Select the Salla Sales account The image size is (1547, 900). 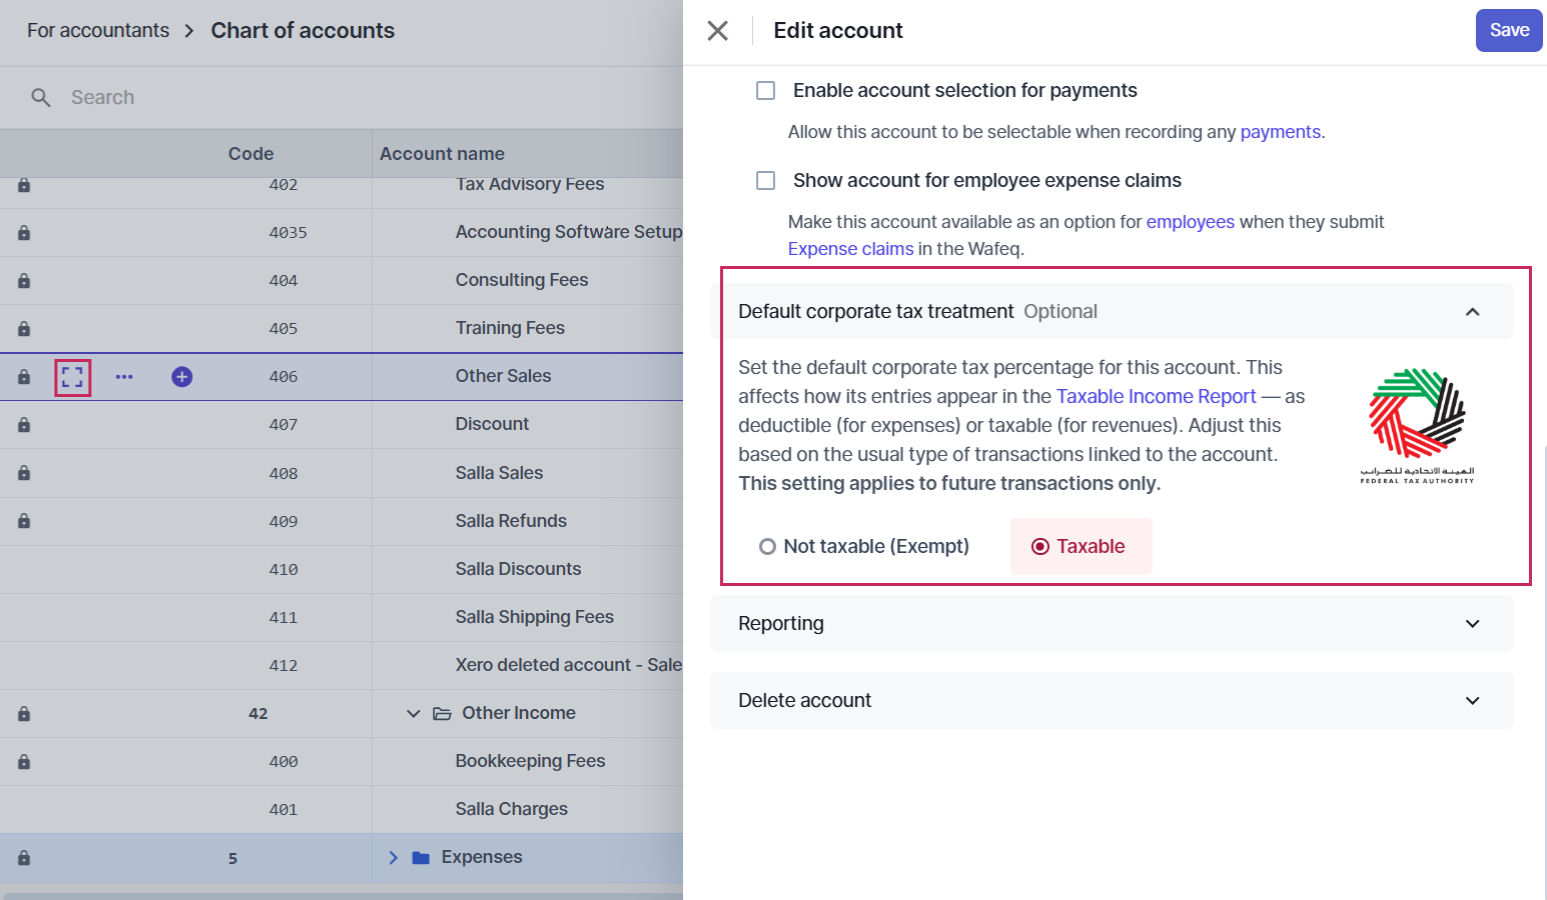coord(499,473)
